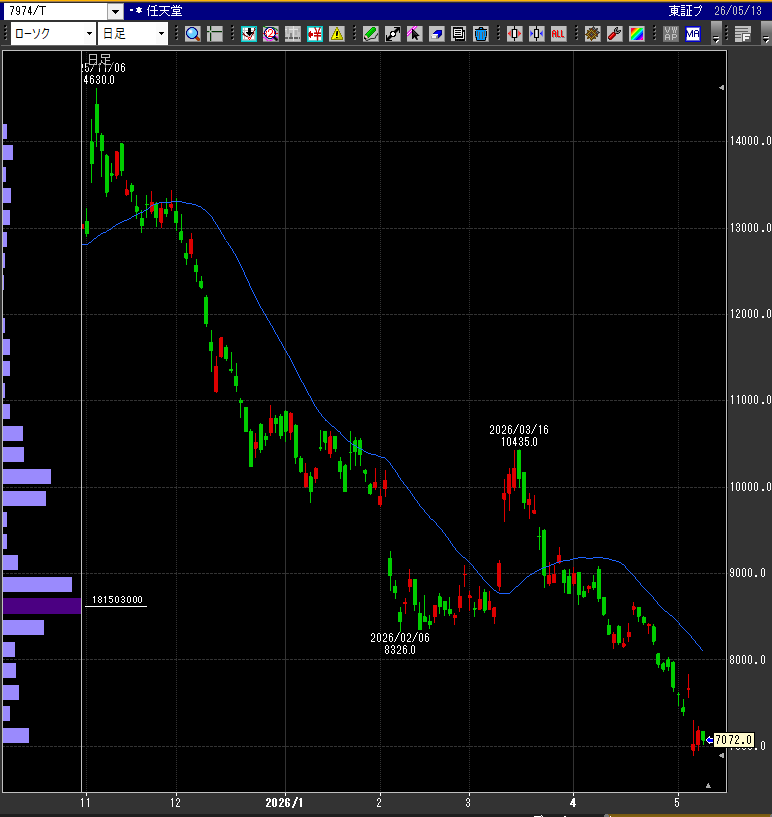
Task: Open the 7974/T stock code dropdown
Action: point(116,11)
